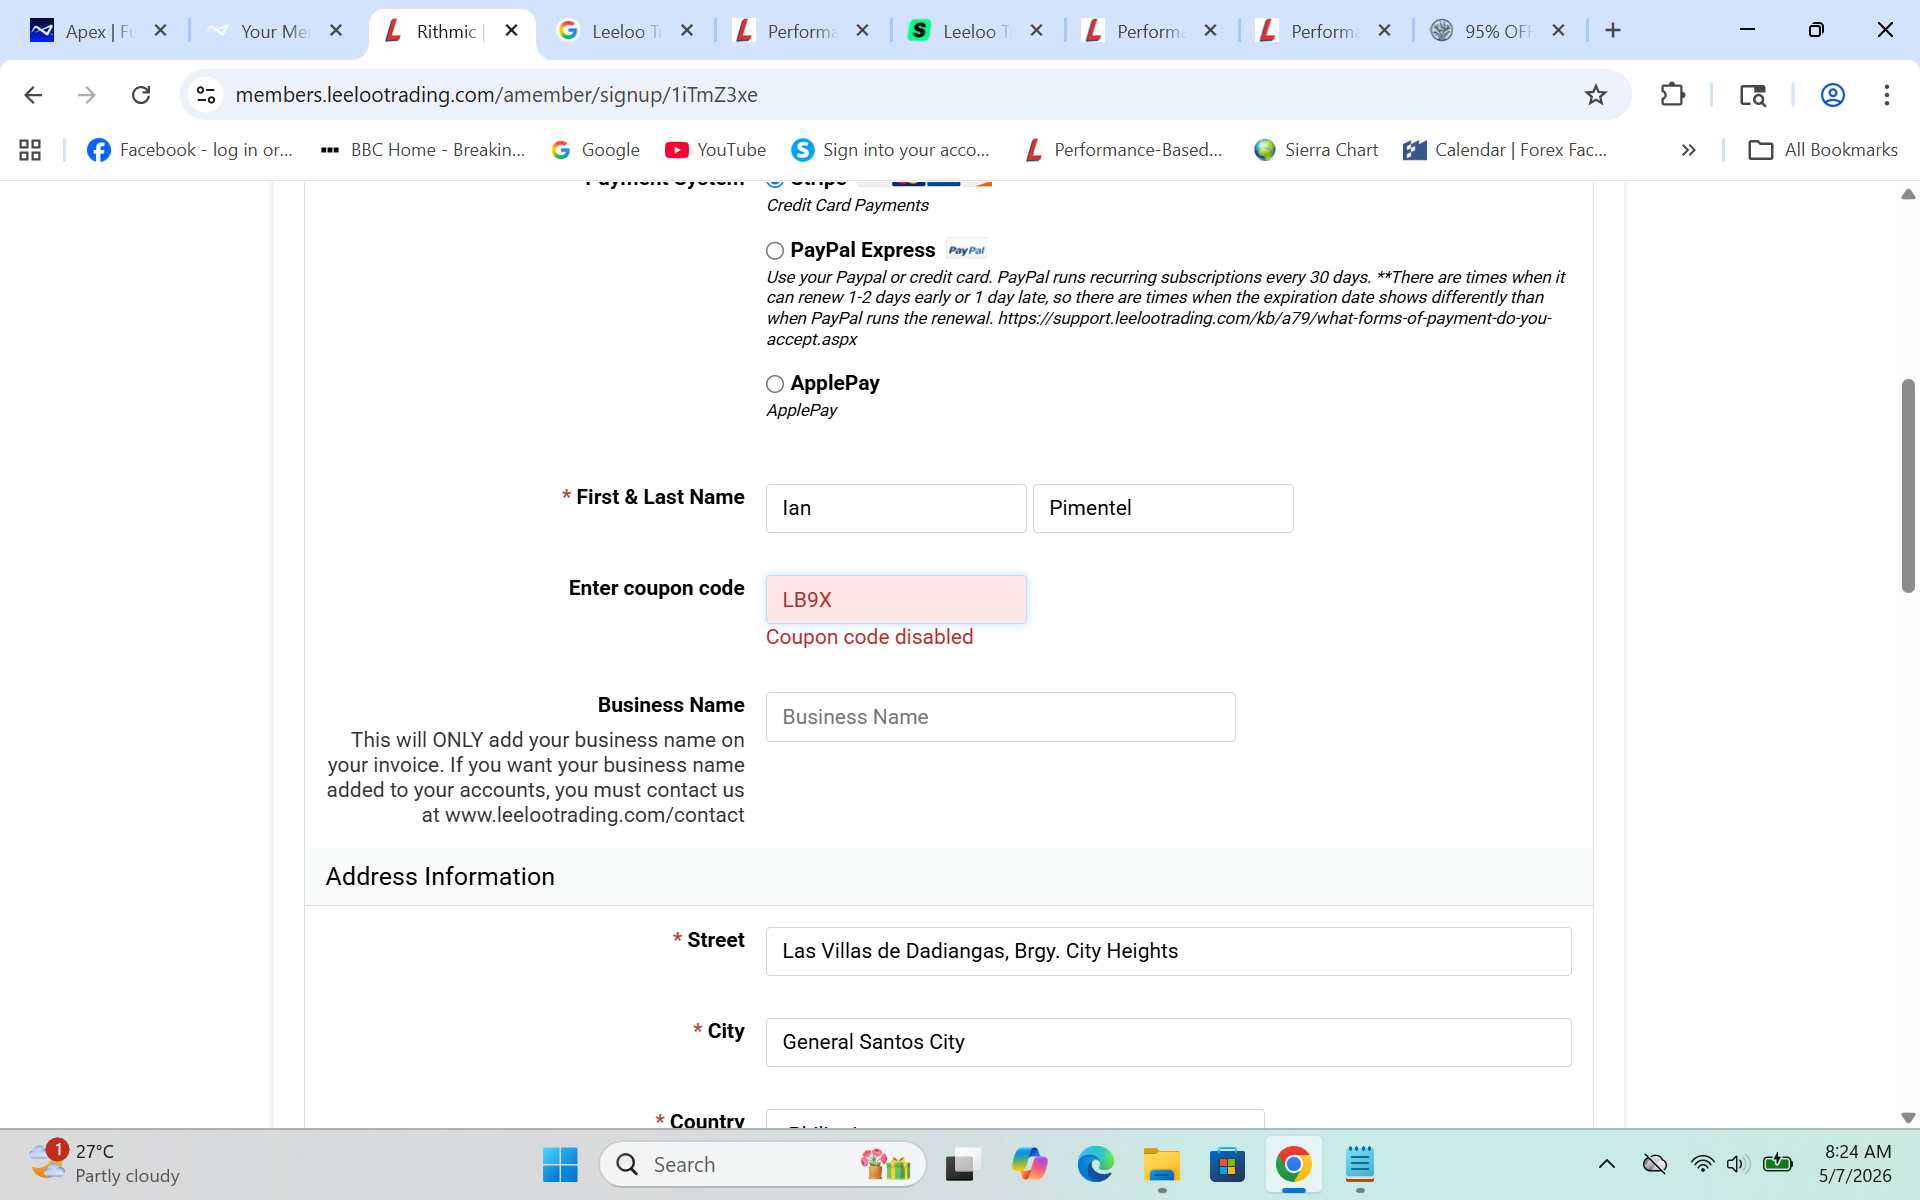Switch to the Apex browser tab

[84, 31]
